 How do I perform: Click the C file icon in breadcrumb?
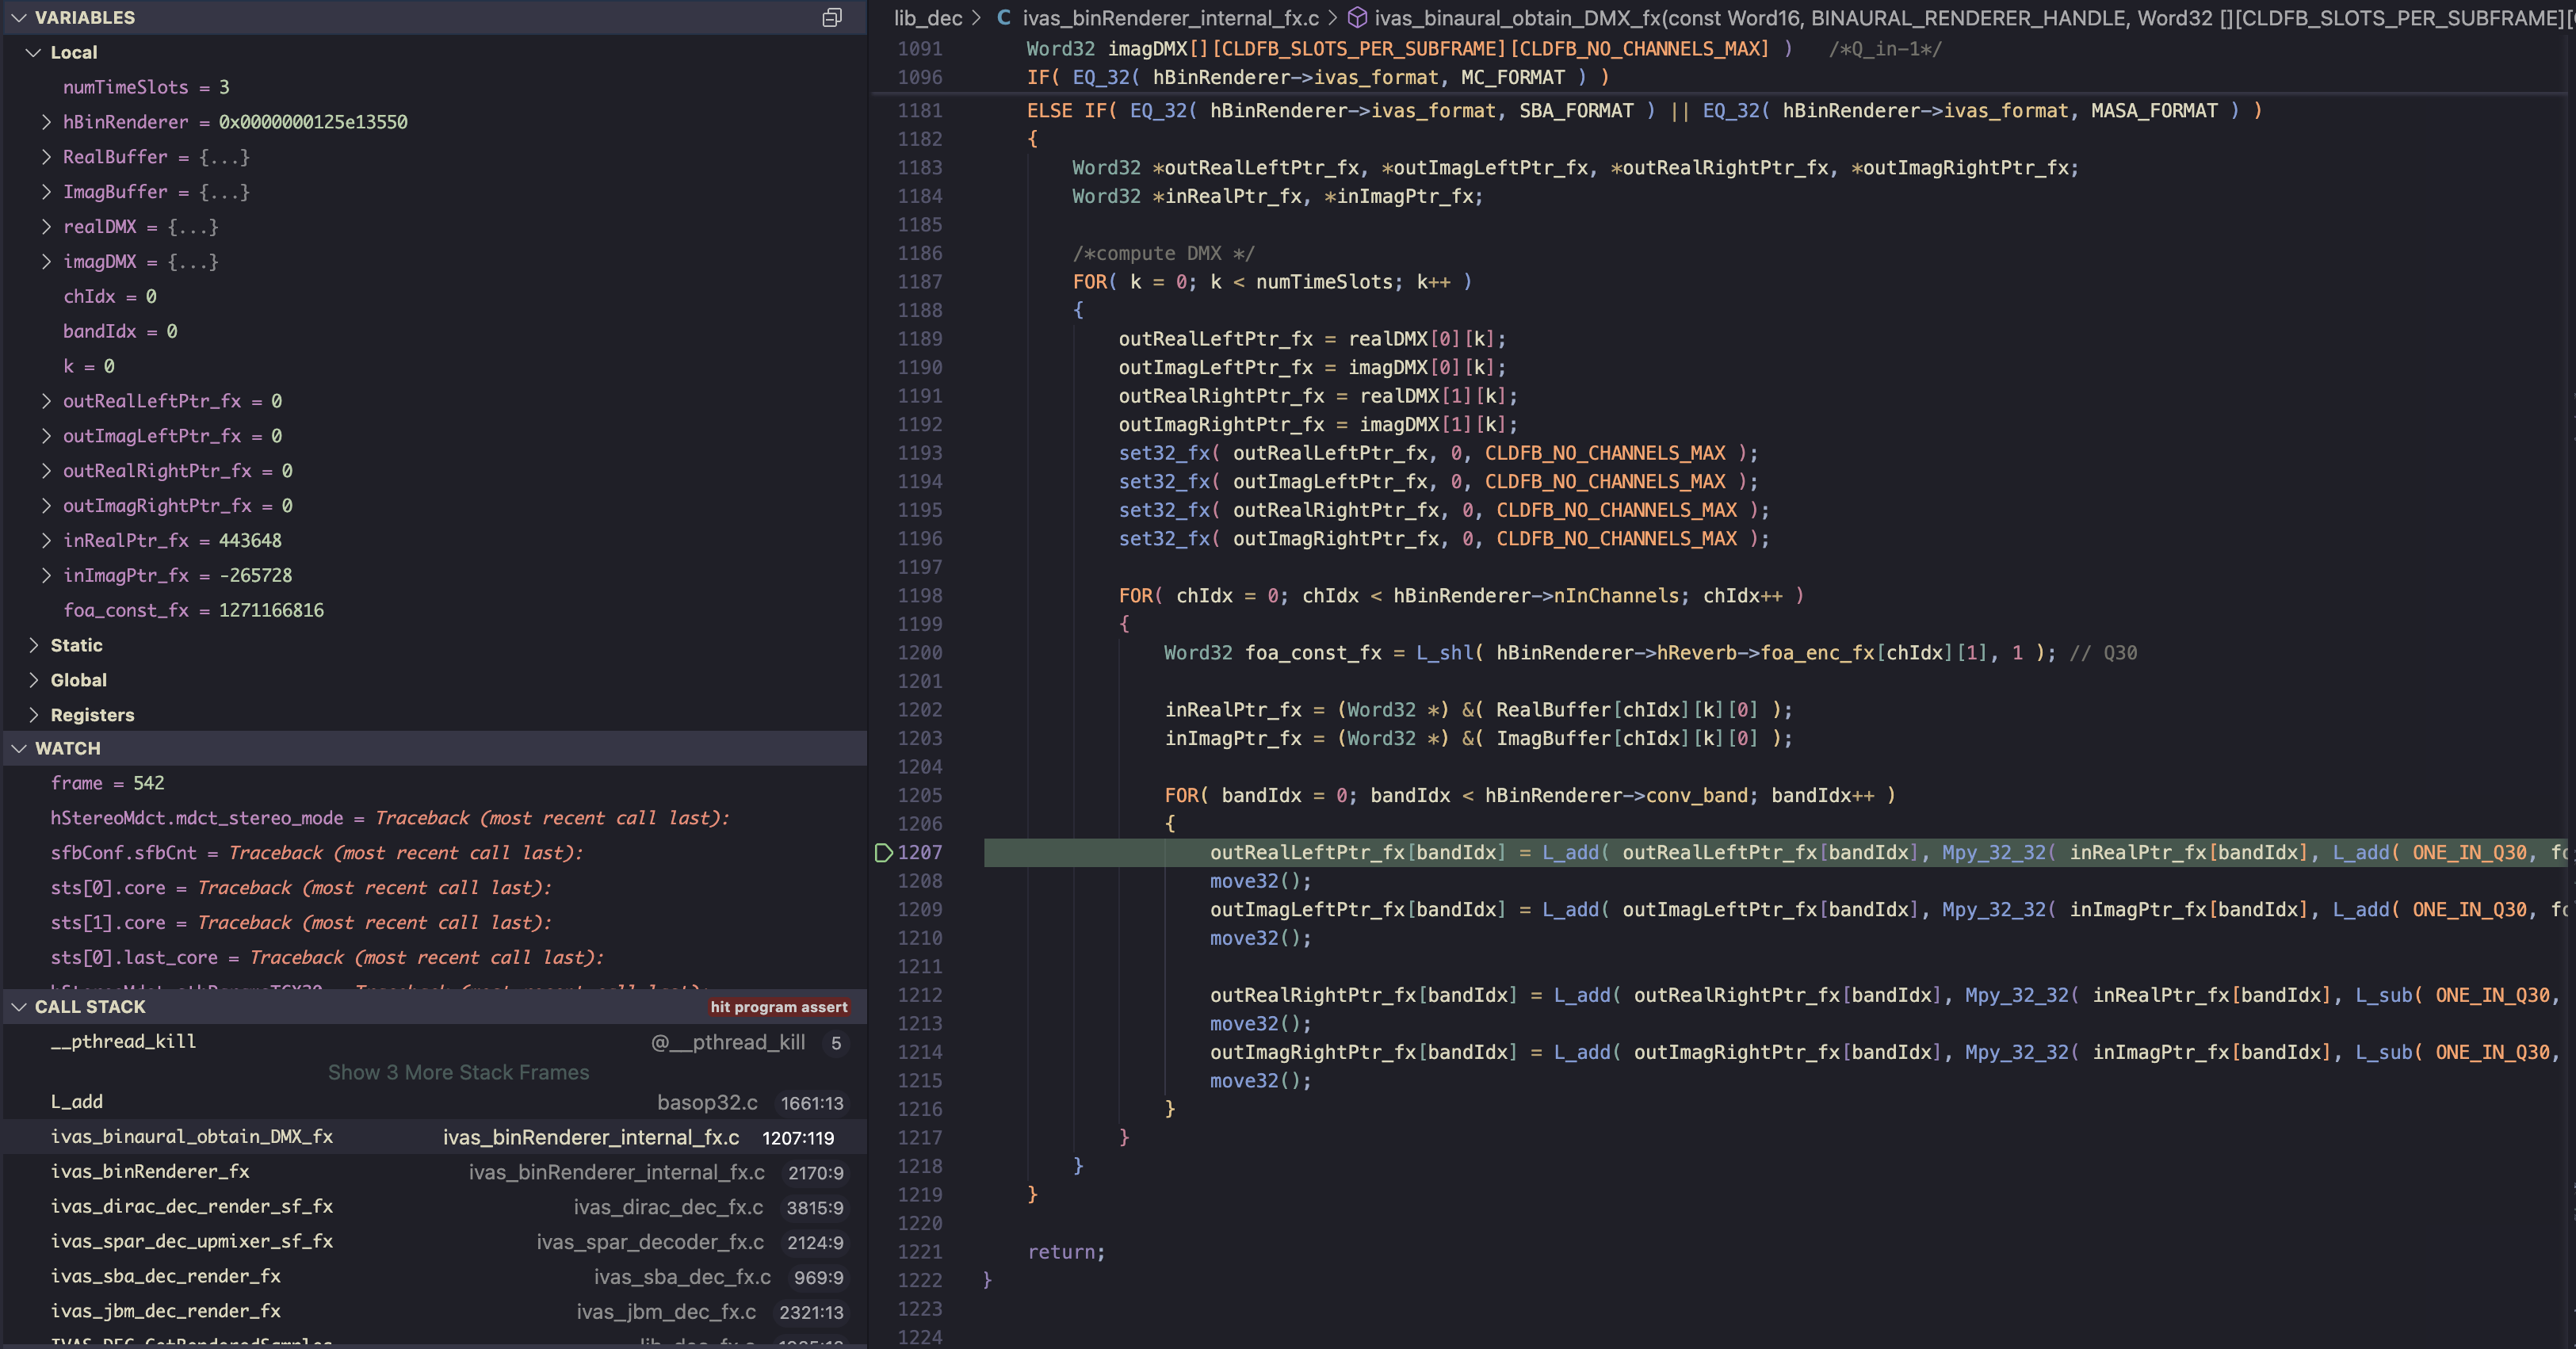point(1003,17)
